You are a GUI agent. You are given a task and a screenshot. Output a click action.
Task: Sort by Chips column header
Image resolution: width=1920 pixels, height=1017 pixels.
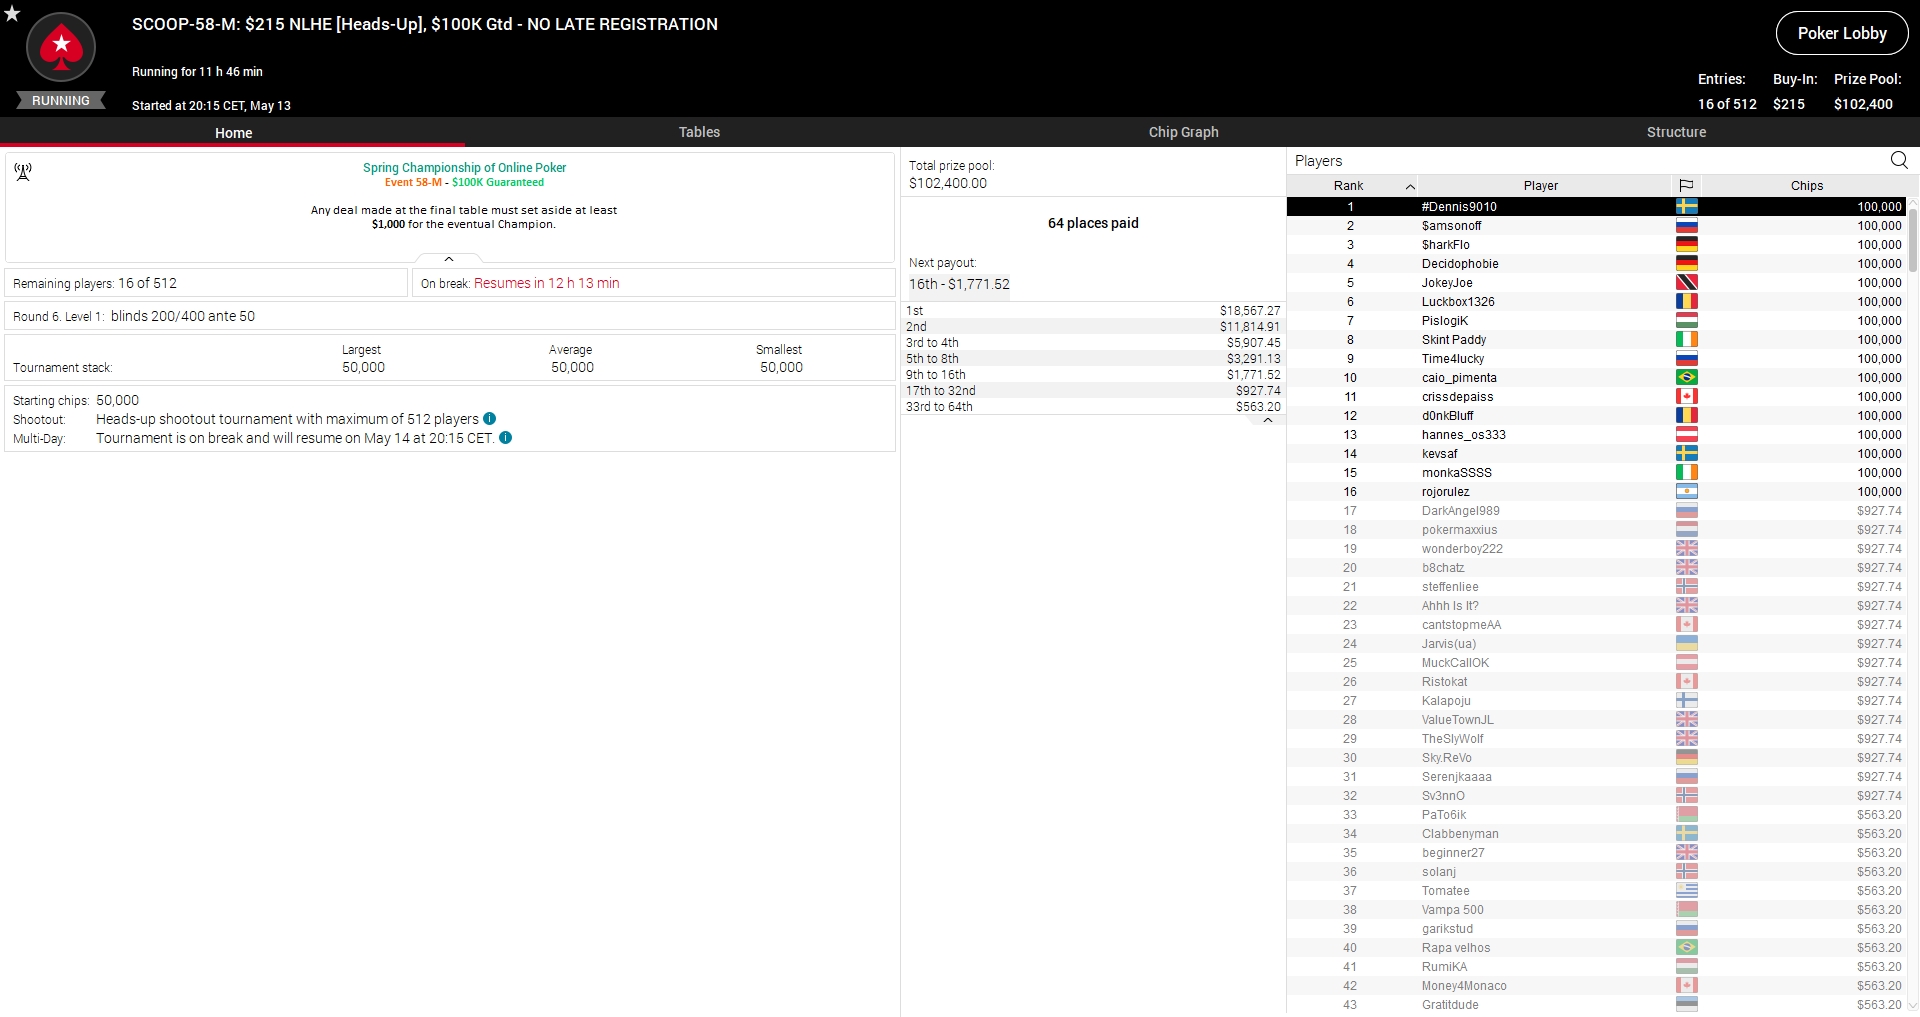(1806, 186)
